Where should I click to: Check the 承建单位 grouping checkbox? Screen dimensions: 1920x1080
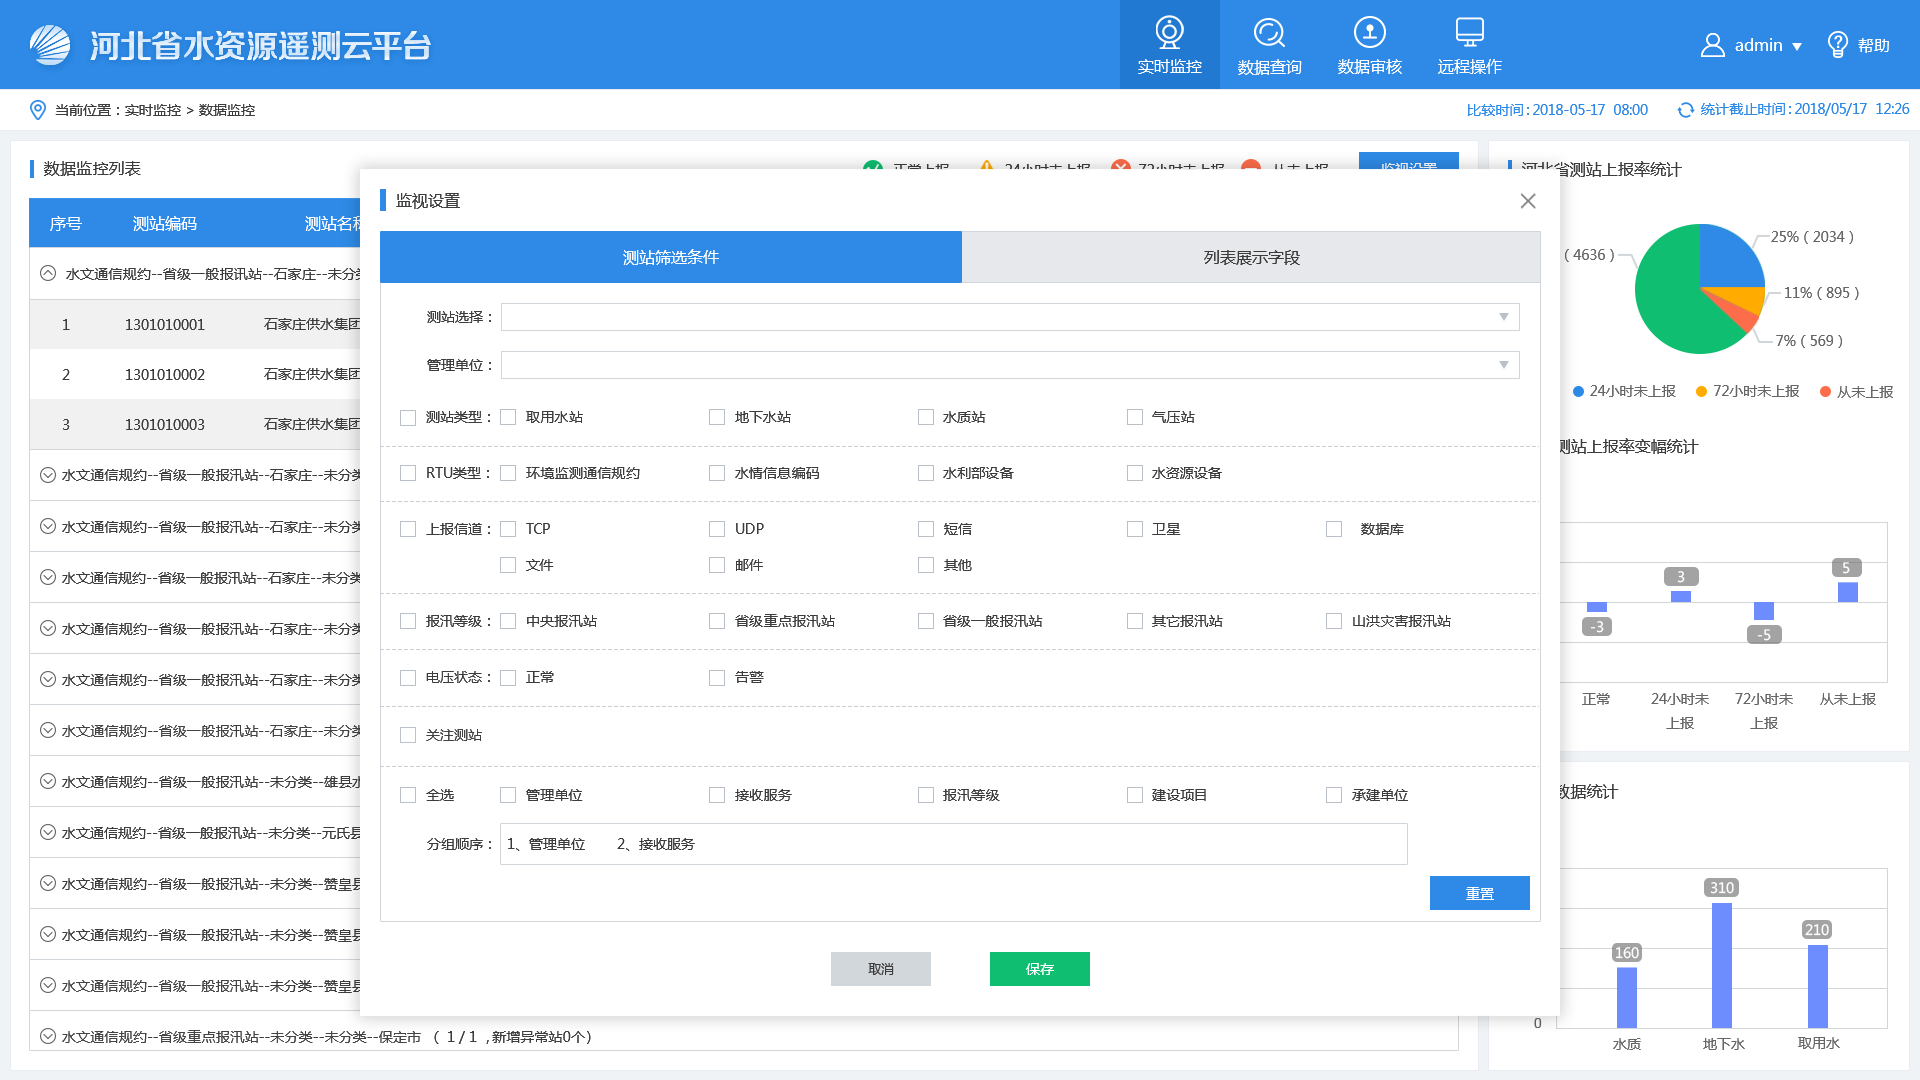click(1334, 795)
